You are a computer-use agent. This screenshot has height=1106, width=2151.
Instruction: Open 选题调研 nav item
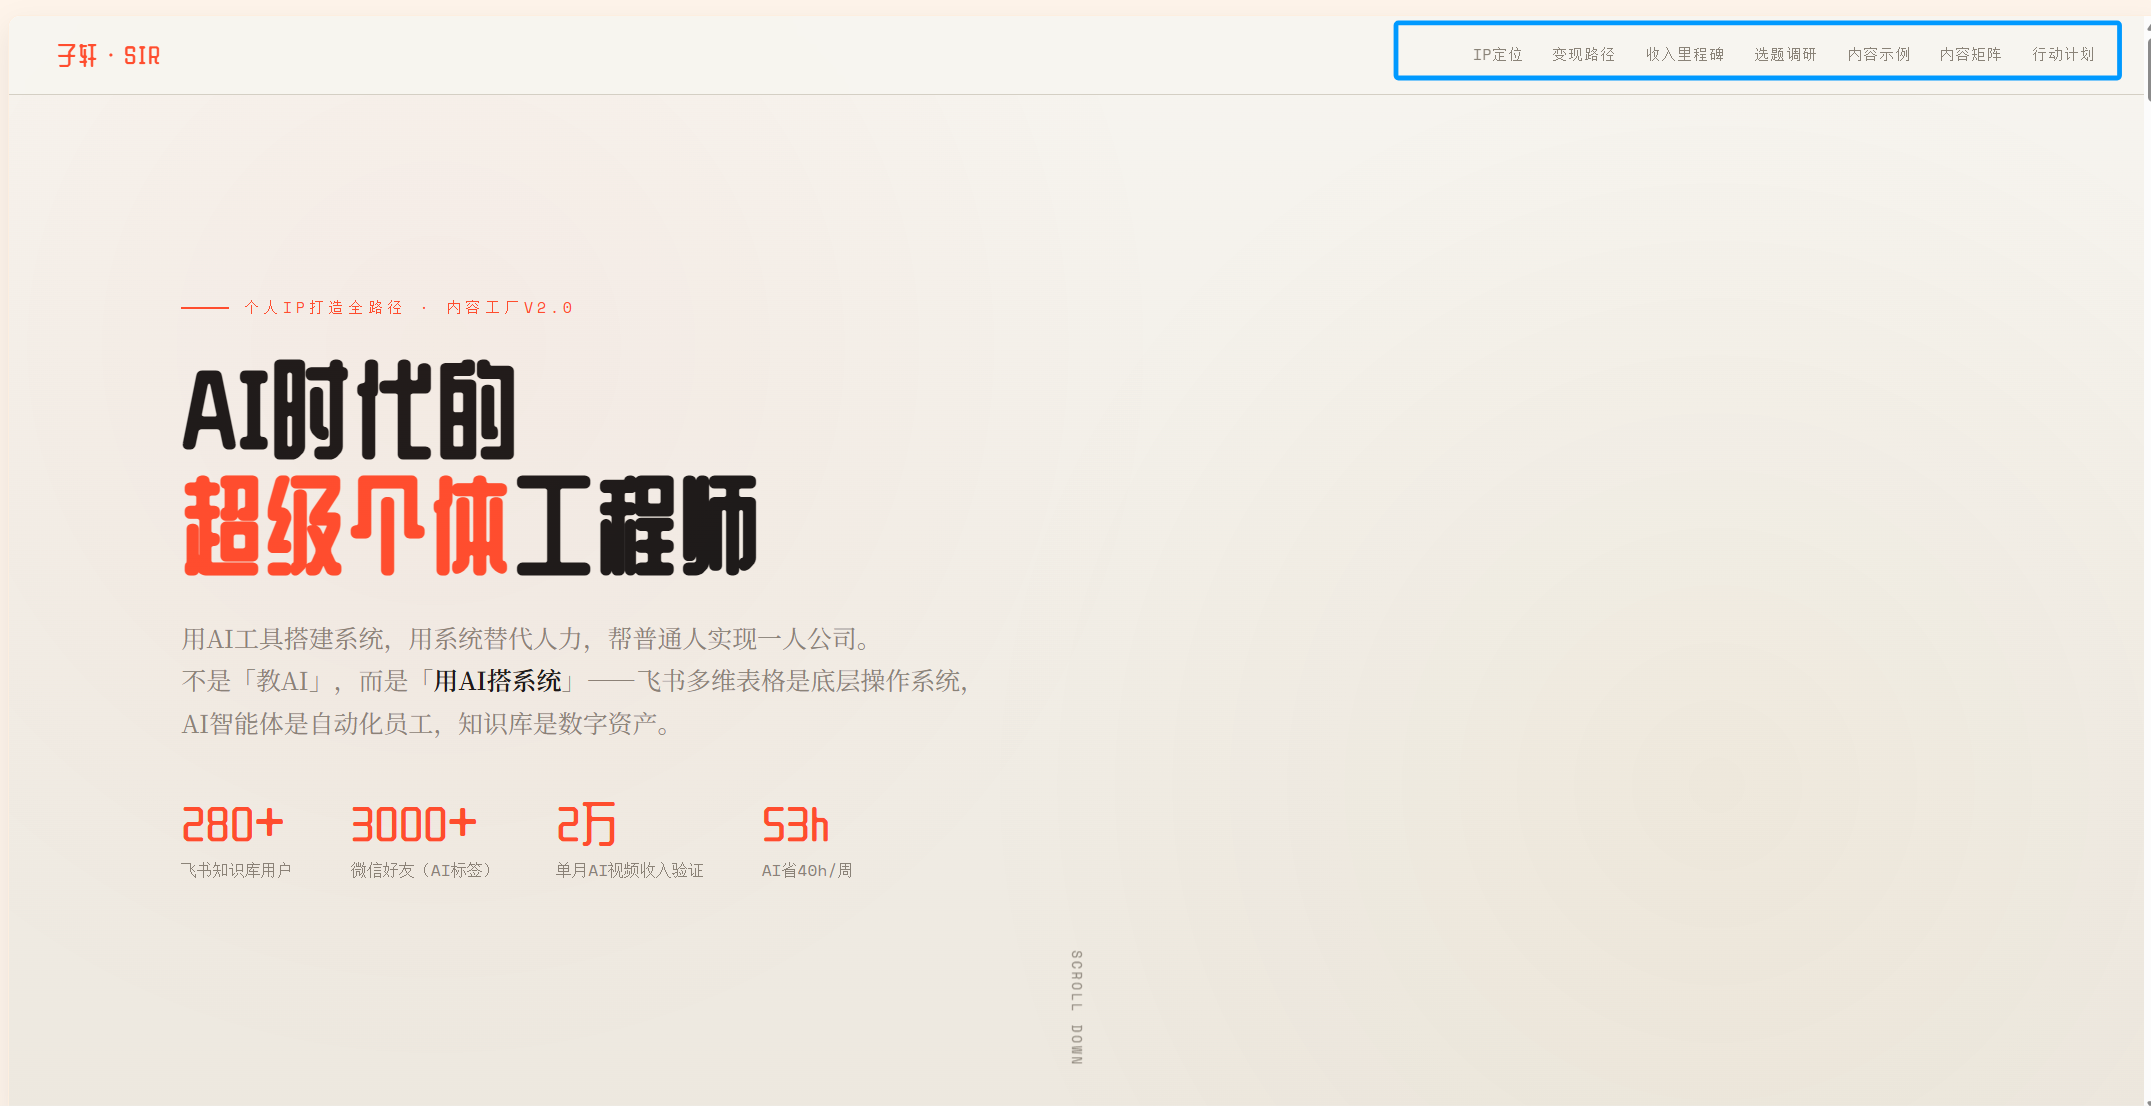click(x=1785, y=54)
